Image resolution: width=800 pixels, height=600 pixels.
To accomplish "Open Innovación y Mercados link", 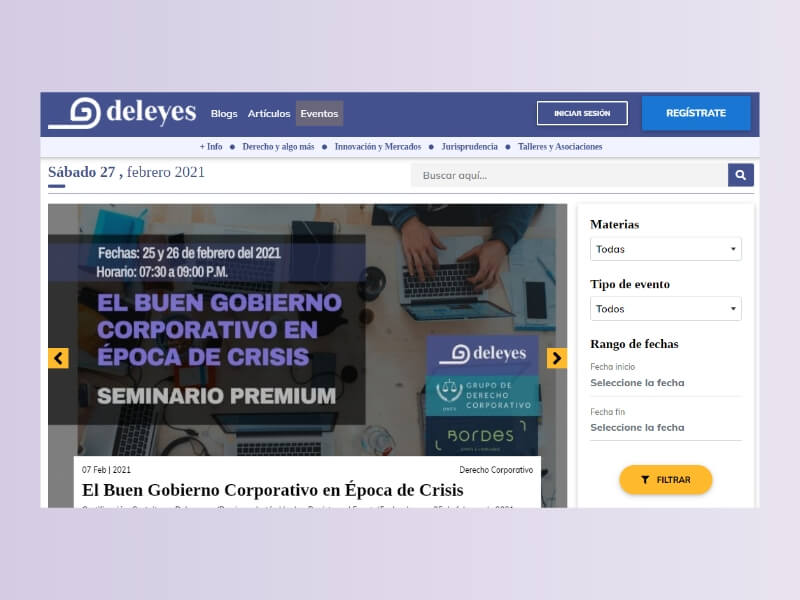I will (378, 146).
